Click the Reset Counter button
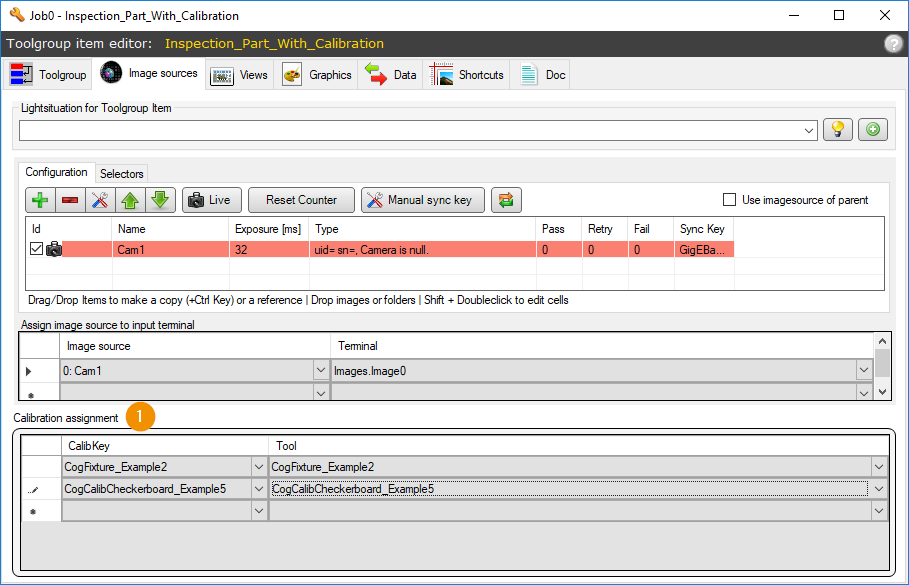 (x=301, y=200)
